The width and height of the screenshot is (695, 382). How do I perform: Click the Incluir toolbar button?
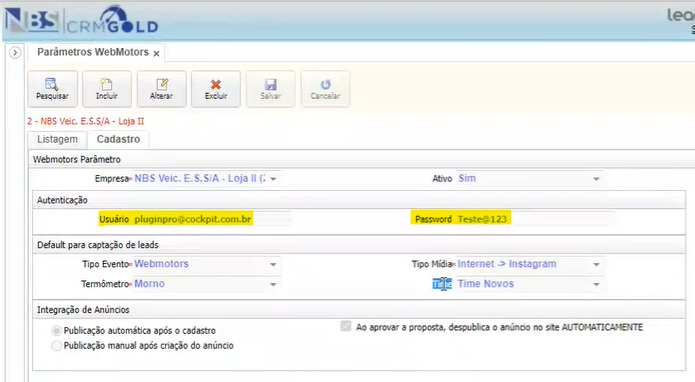[x=107, y=89]
